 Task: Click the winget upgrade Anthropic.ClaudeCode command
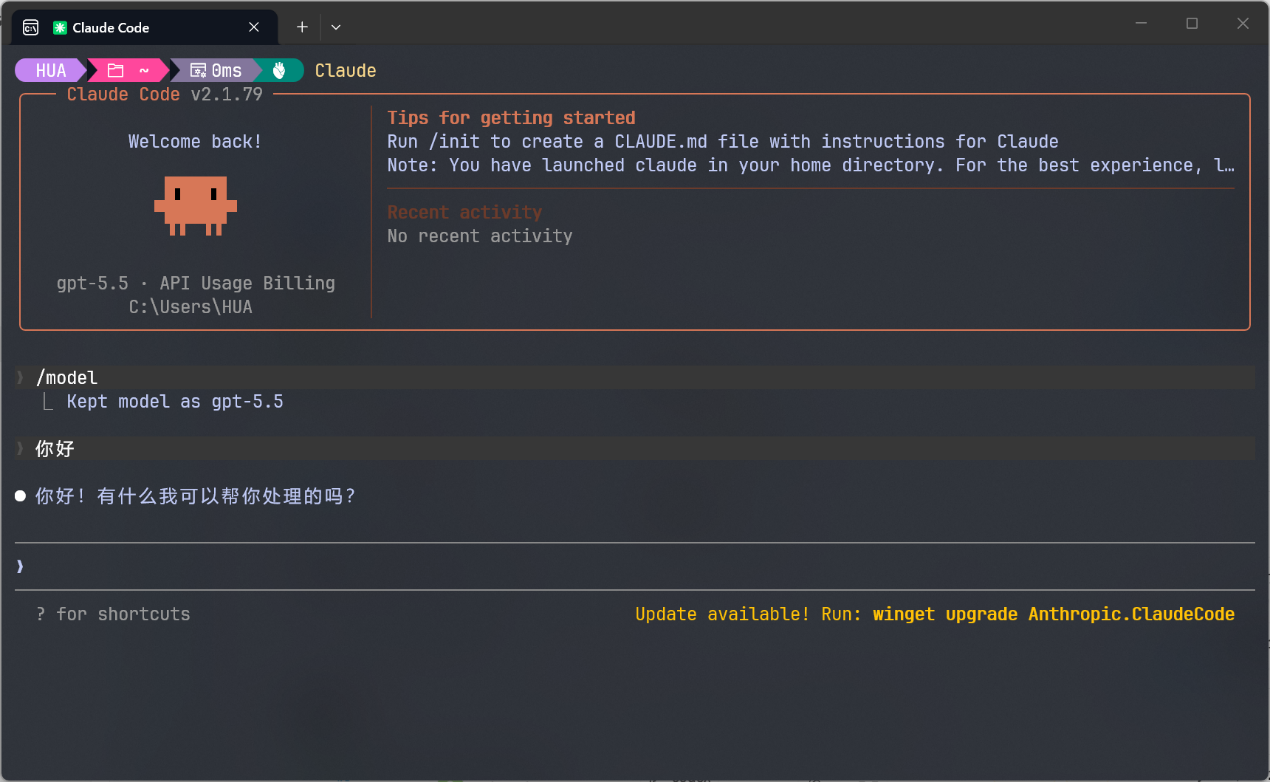(x=1054, y=614)
